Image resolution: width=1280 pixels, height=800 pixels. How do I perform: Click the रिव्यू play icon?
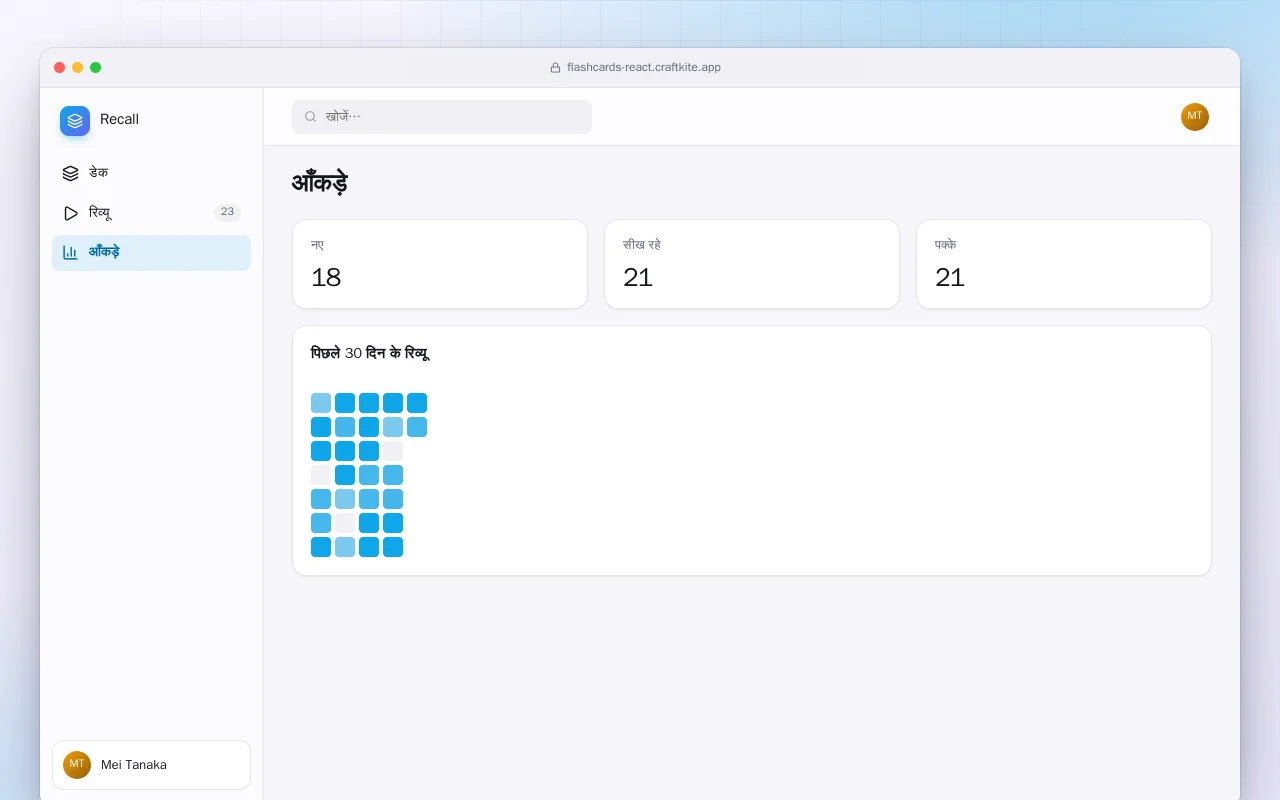pos(70,213)
